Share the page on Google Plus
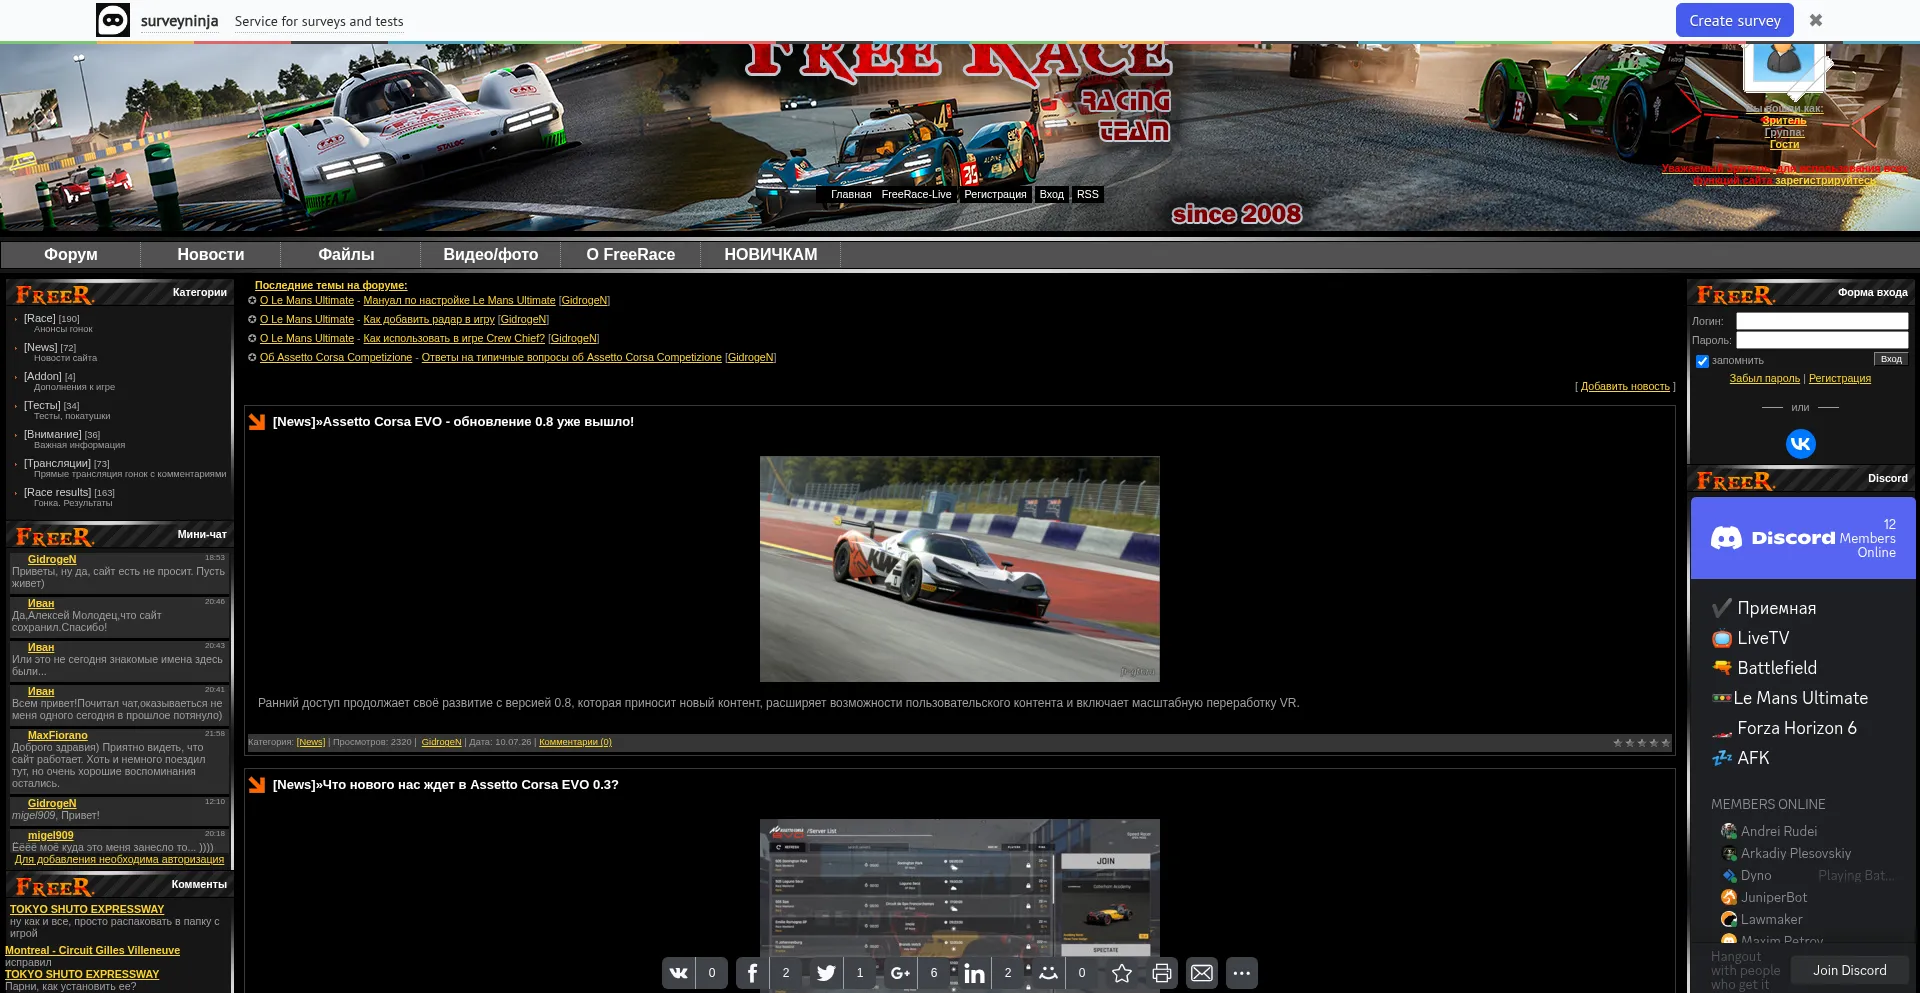 pyautogui.click(x=901, y=973)
